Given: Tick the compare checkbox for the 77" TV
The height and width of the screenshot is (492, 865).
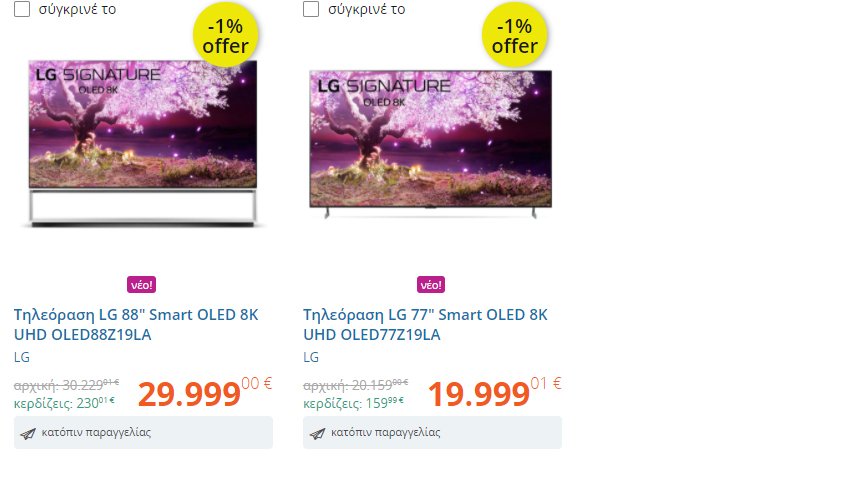Looking at the screenshot, I should point(311,9).
